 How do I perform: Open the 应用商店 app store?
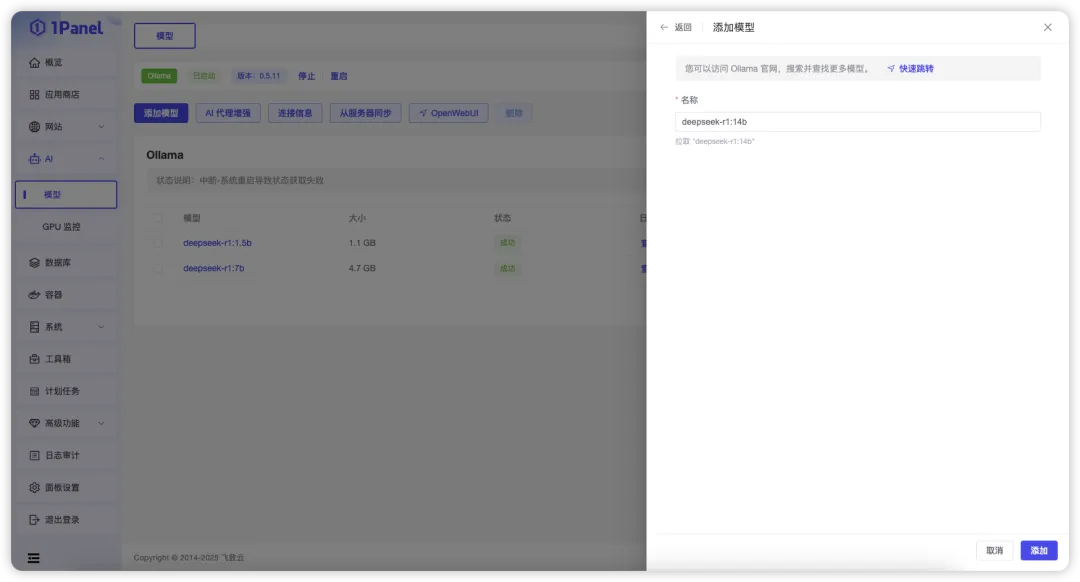[x=60, y=93]
